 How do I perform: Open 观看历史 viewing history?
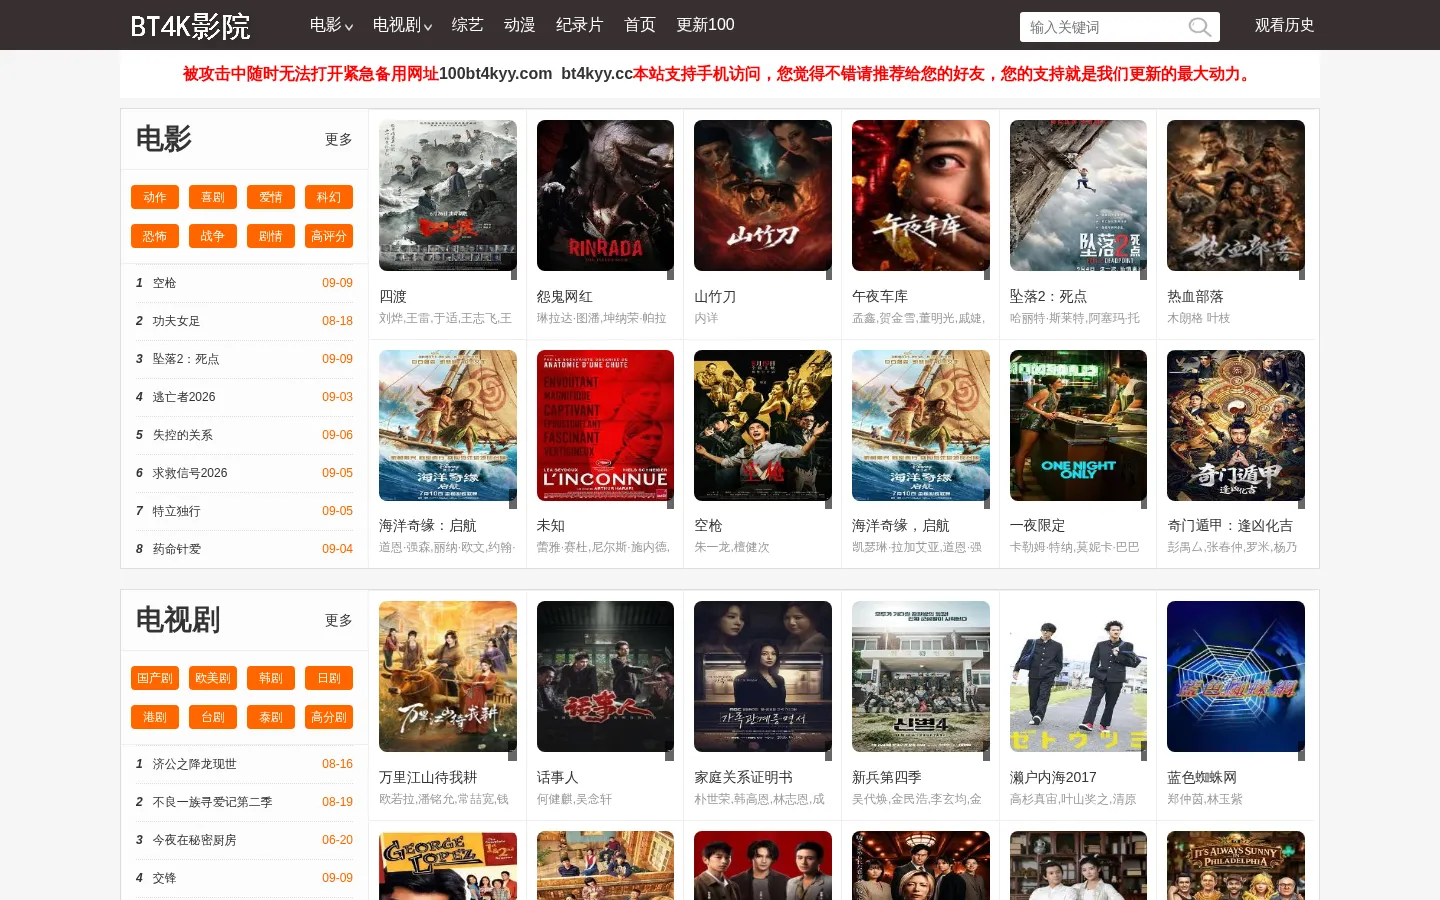tap(1285, 25)
